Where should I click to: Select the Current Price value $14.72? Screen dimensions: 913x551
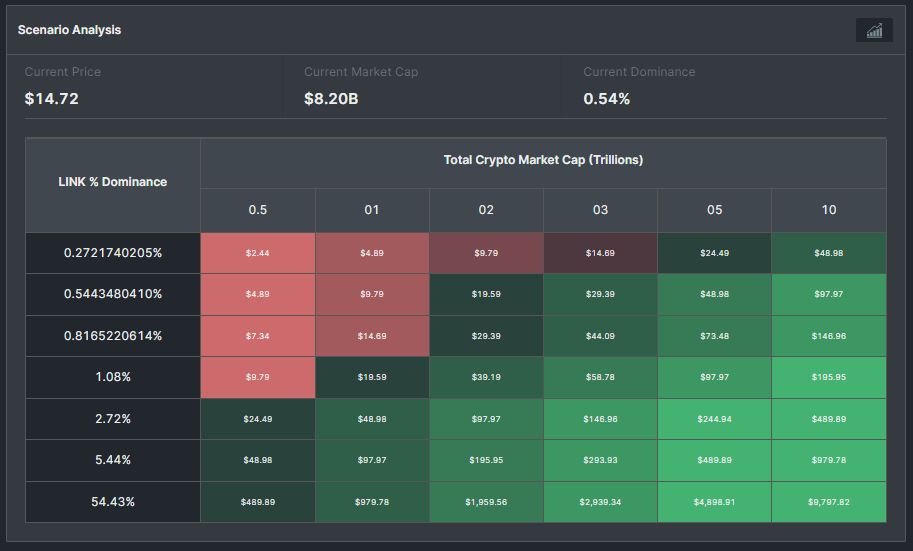tap(51, 98)
